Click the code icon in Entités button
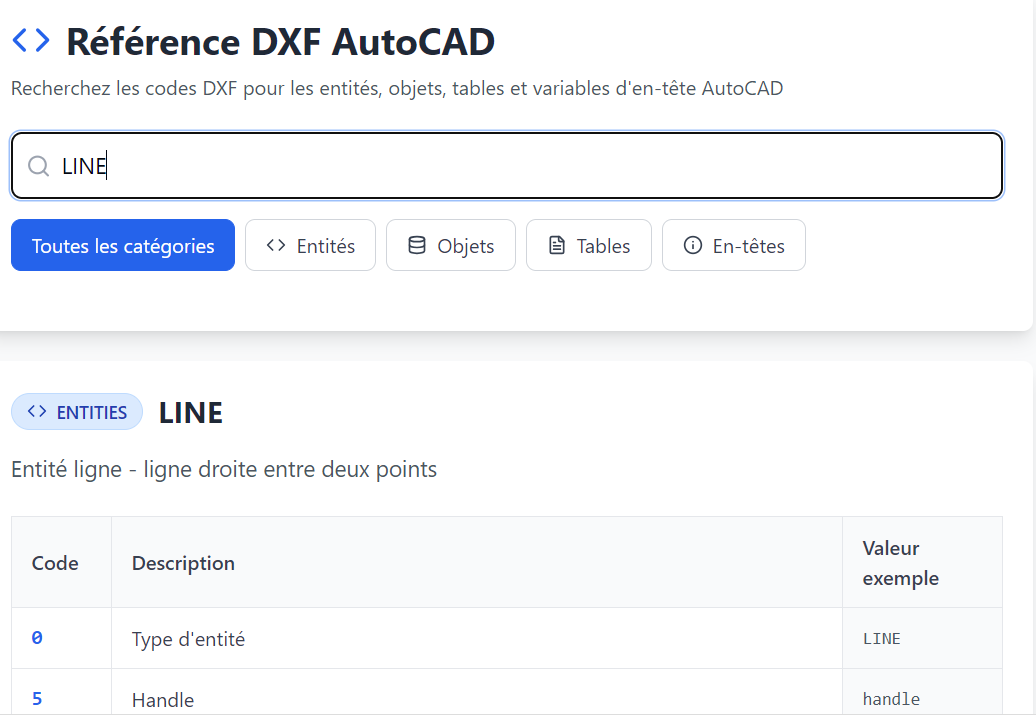 tap(276, 245)
